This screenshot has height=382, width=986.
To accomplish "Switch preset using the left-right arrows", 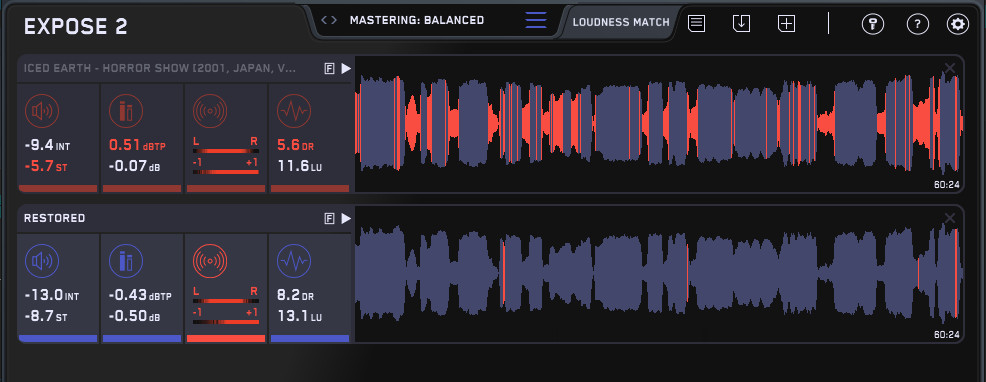I will (x=328, y=20).
